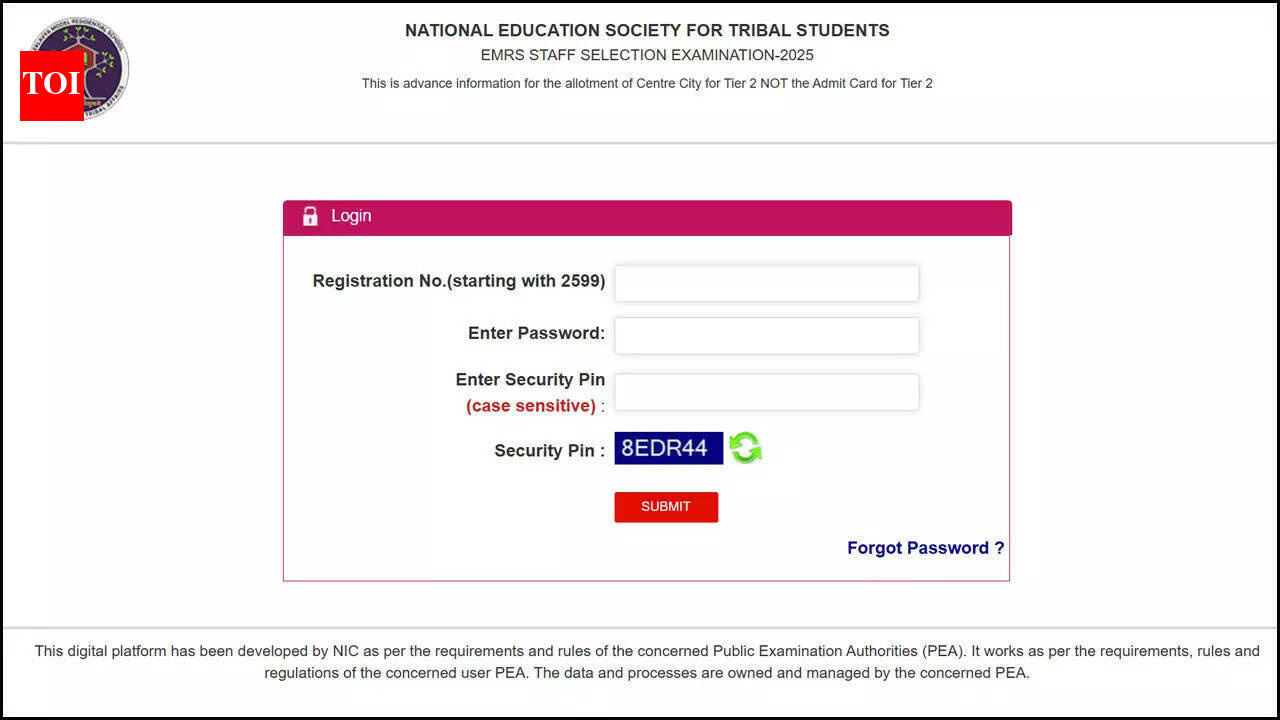Select the Enter Password text box
1280x720 pixels.
766,335
